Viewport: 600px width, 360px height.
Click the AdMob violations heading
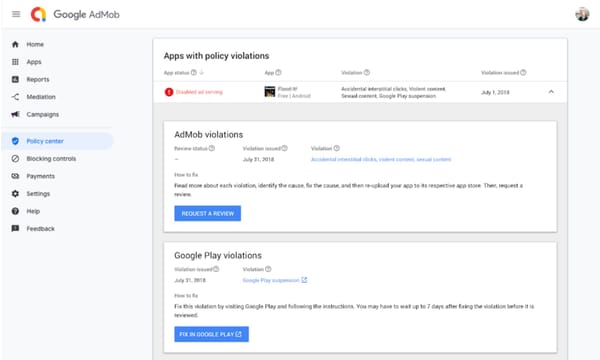point(209,135)
